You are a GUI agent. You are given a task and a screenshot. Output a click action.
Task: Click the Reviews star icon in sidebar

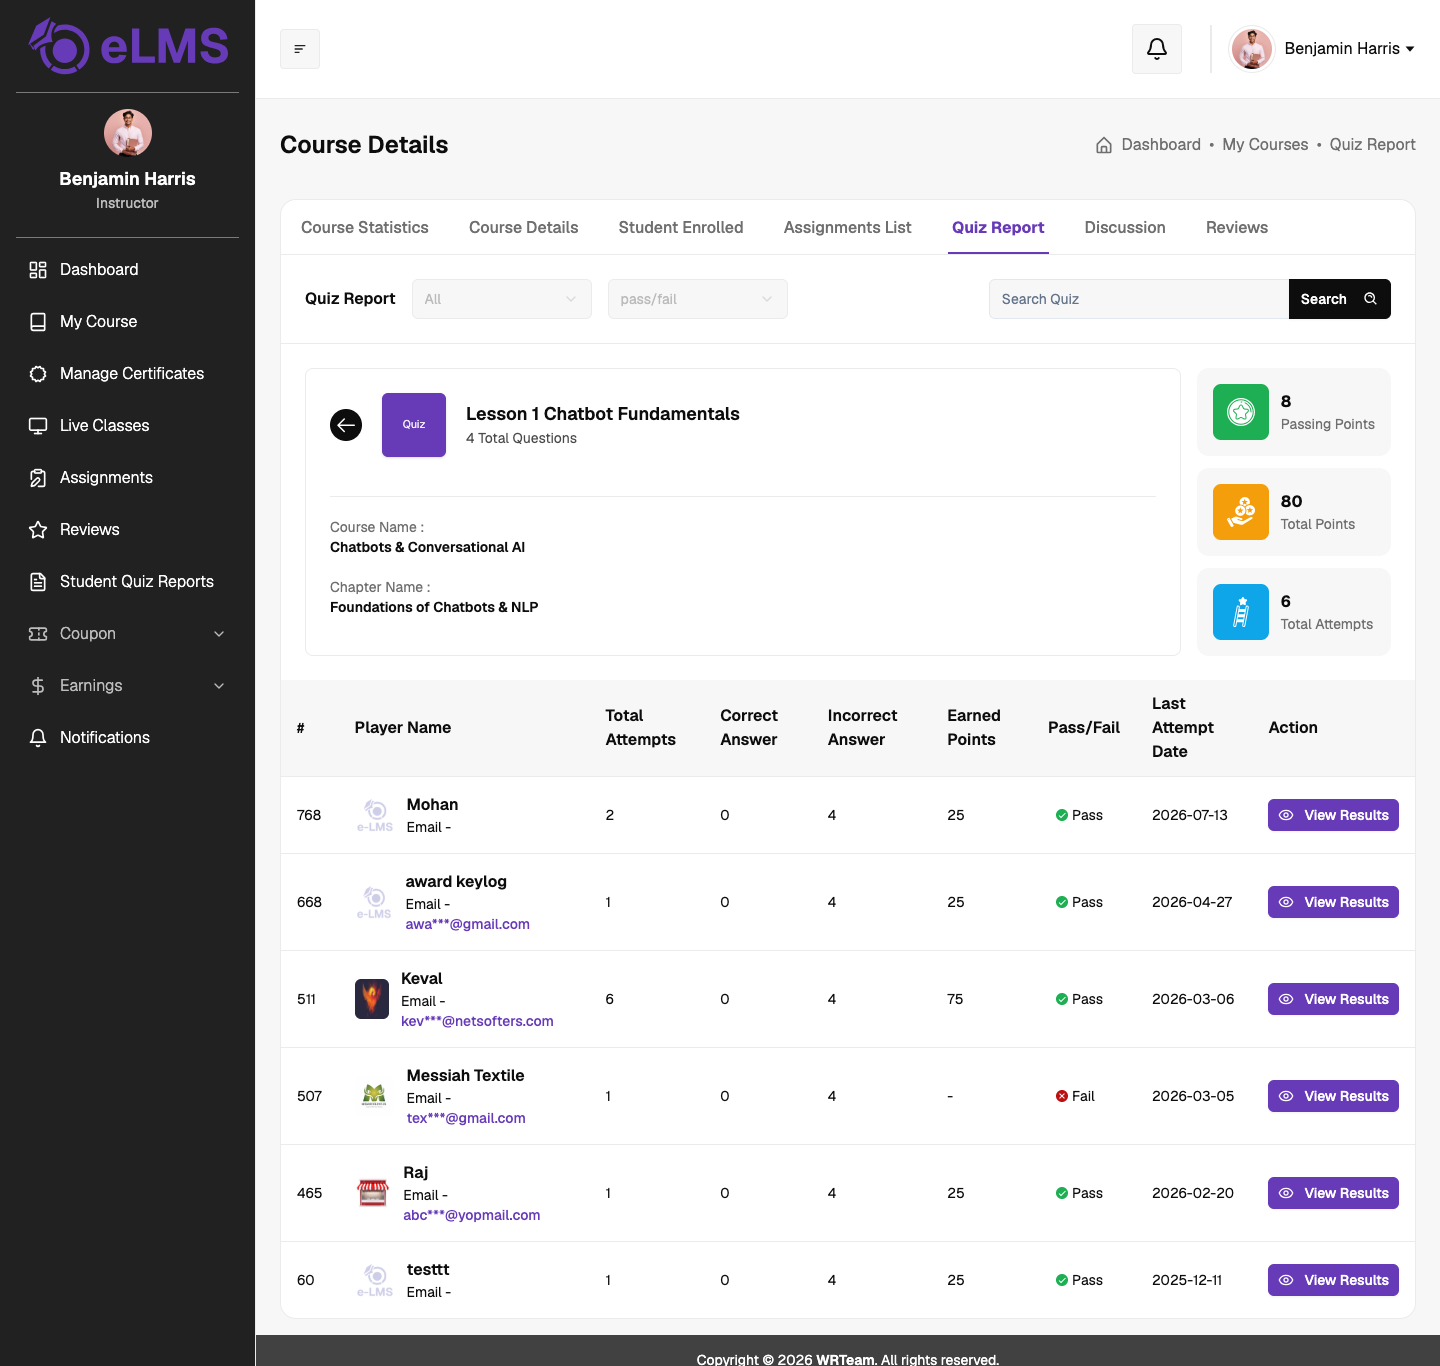pyautogui.click(x=38, y=530)
